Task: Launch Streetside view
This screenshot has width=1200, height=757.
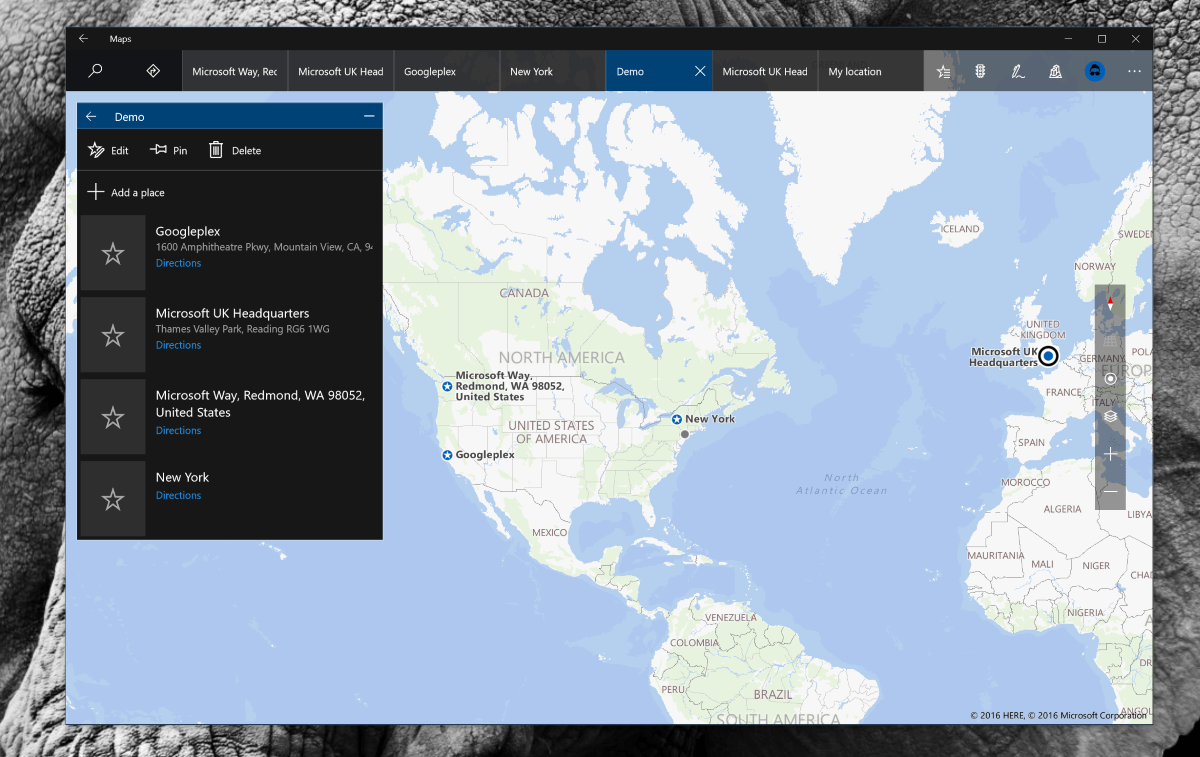Action: click(x=1094, y=70)
